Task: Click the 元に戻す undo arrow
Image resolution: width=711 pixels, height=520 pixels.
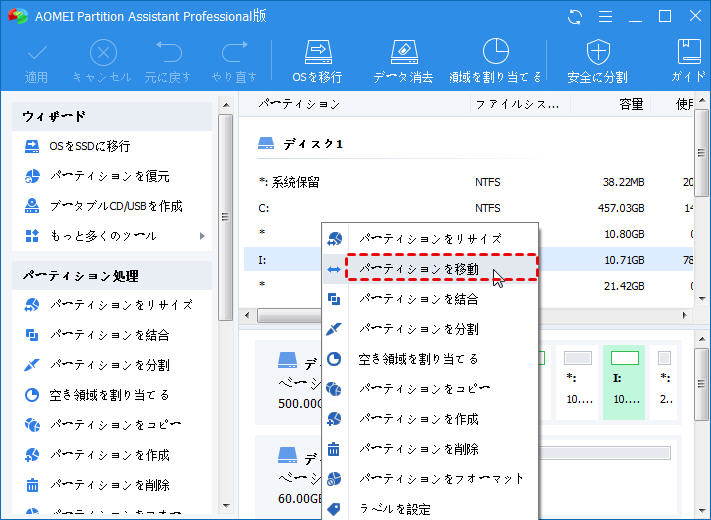Action: (x=168, y=61)
